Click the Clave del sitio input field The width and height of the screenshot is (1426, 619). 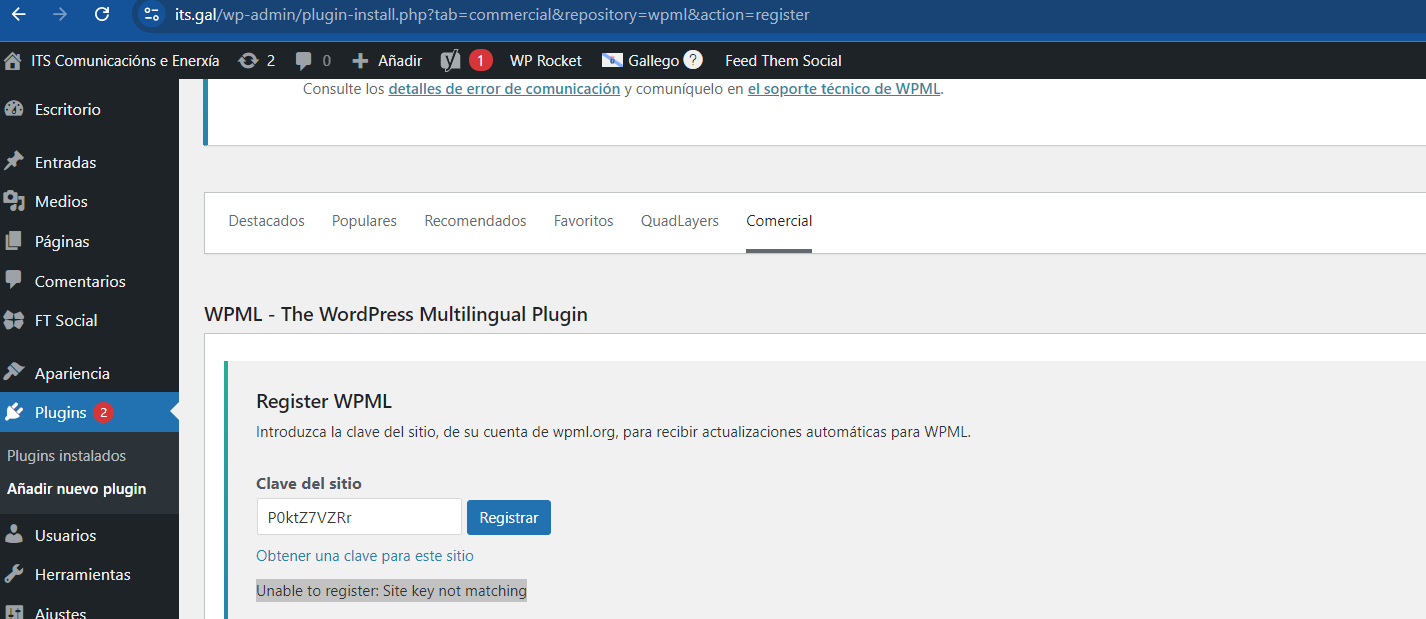(x=359, y=517)
